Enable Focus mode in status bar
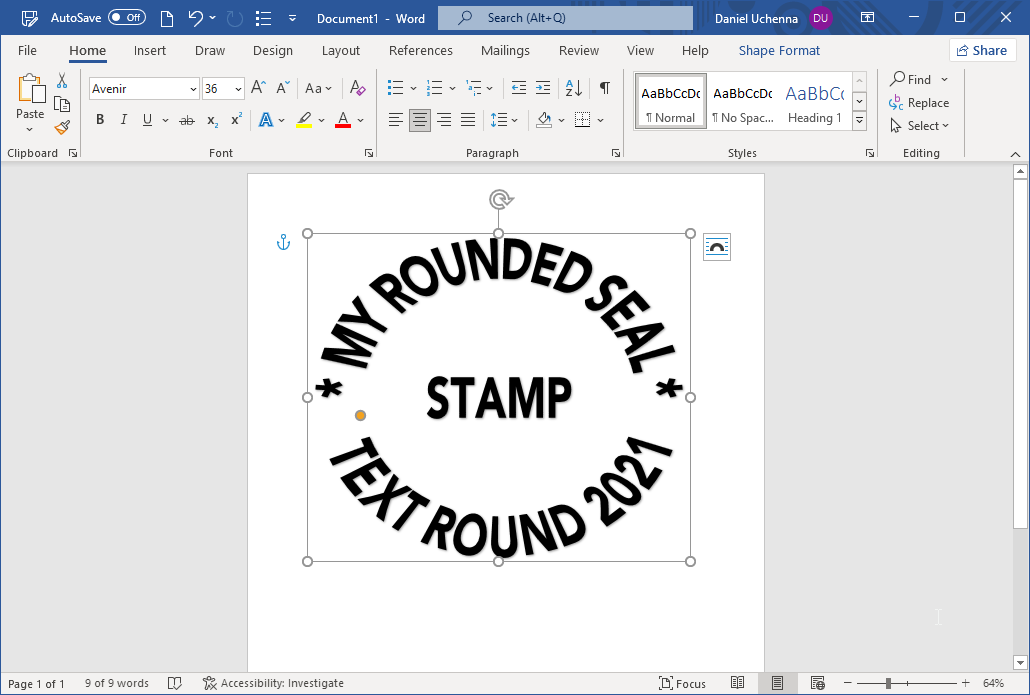This screenshot has width=1030, height=695. pos(683,683)
